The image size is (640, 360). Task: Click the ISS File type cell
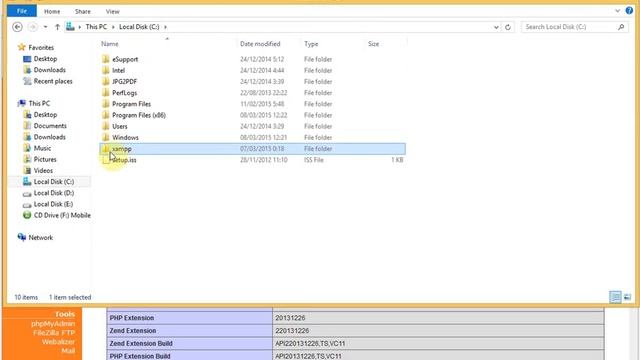click(314, 160)
